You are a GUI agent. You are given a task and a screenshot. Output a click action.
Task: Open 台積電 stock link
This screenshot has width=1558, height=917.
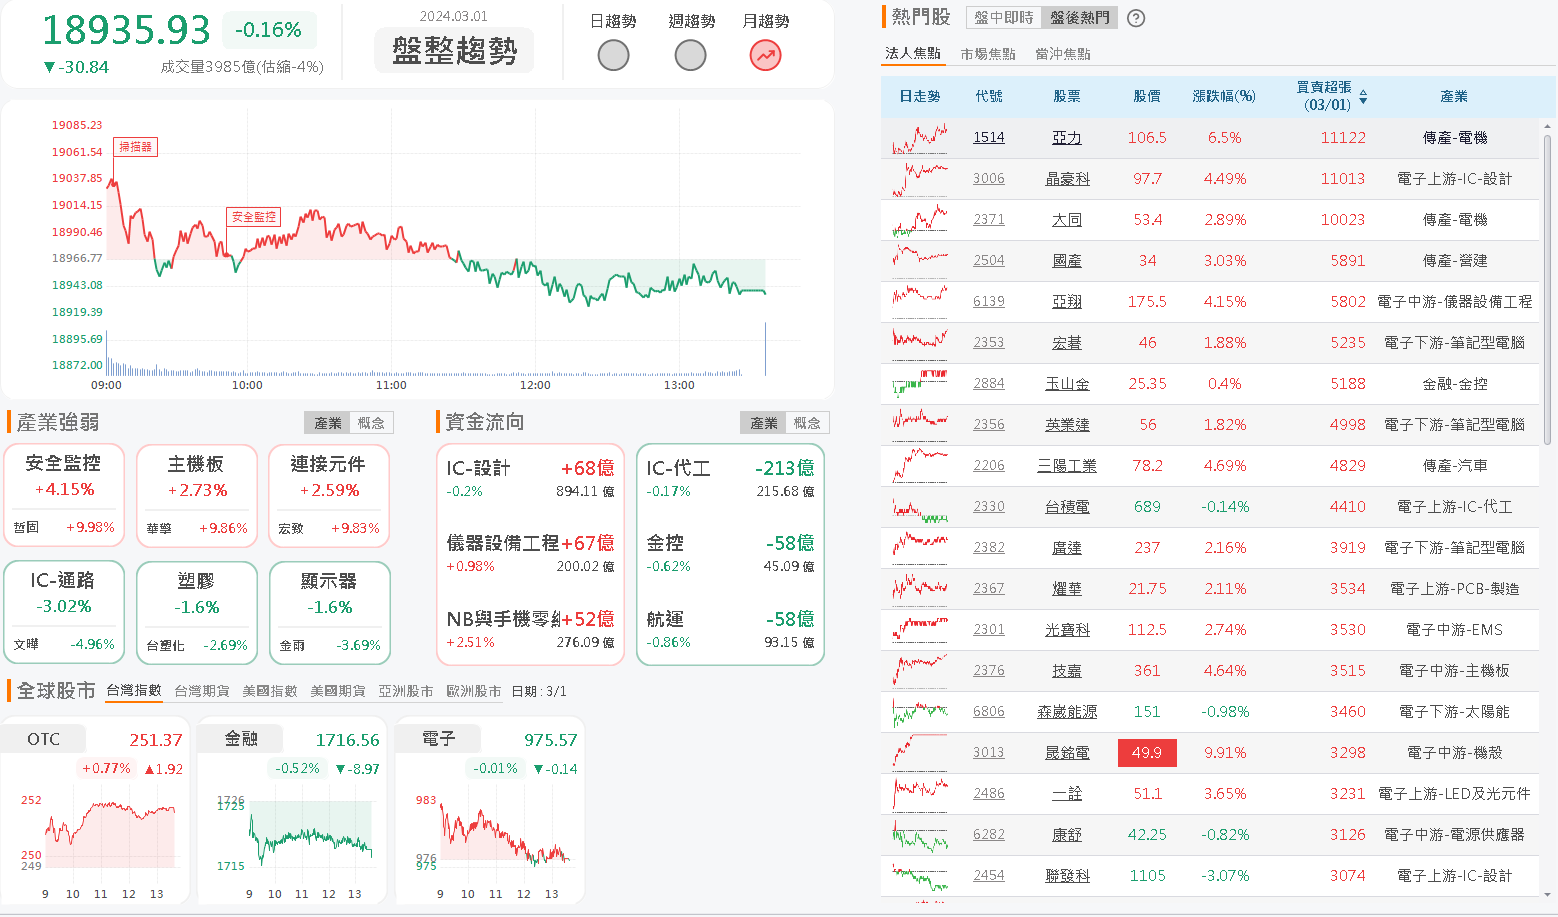pyautogui.click(x=1067, y=507)
